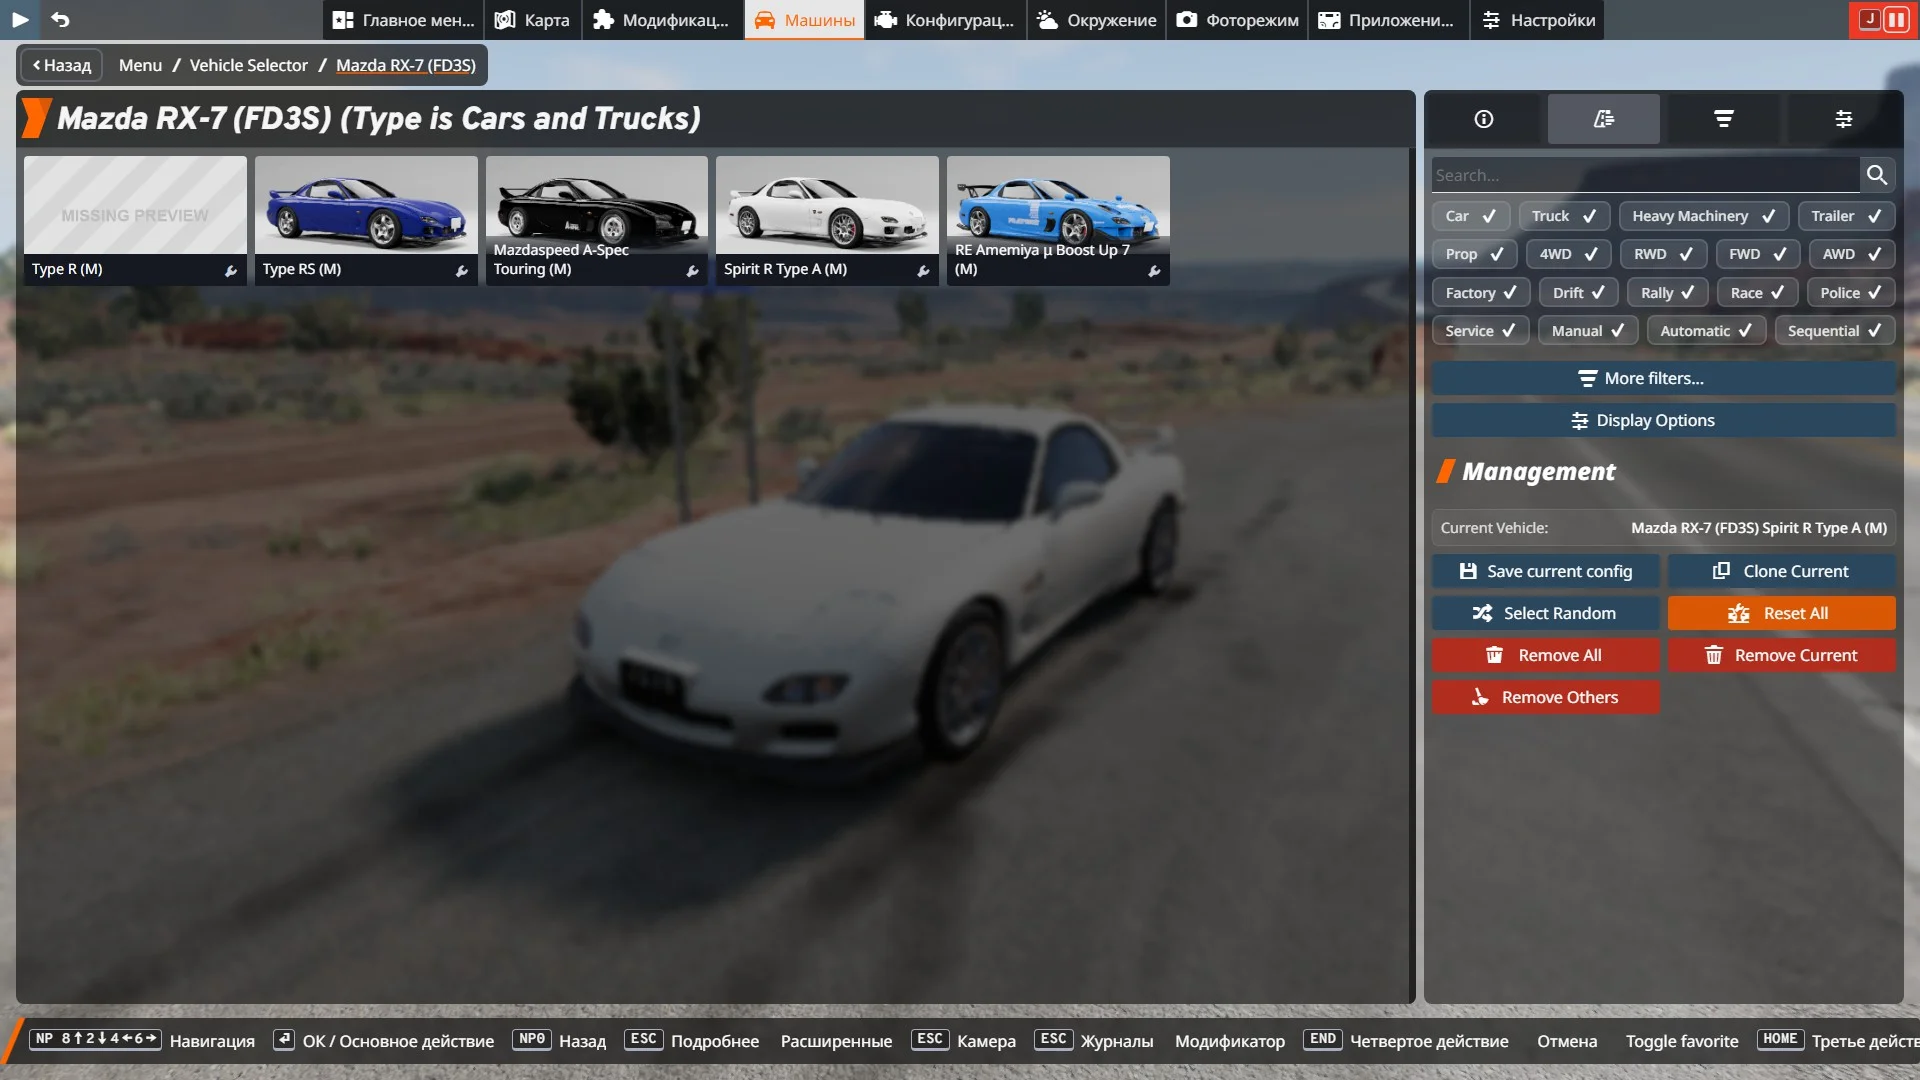Toggle the Prop filter
This screenshot has height=1080, width=1920.
(x=1474, y=254)
